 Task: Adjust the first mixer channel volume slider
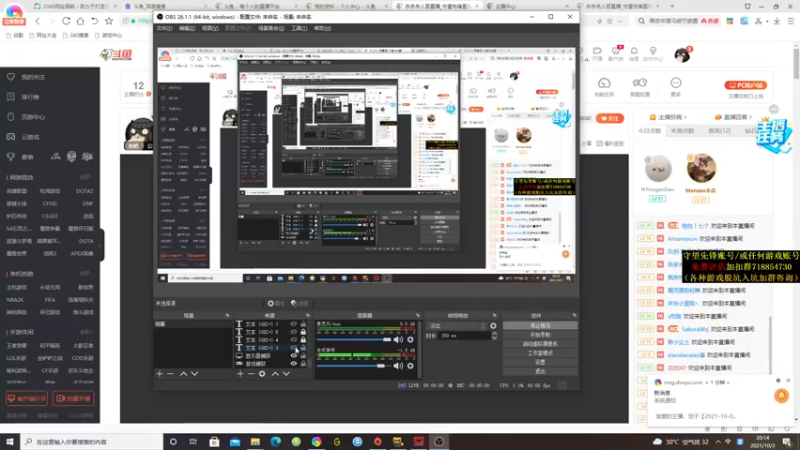tap(354, 340)
